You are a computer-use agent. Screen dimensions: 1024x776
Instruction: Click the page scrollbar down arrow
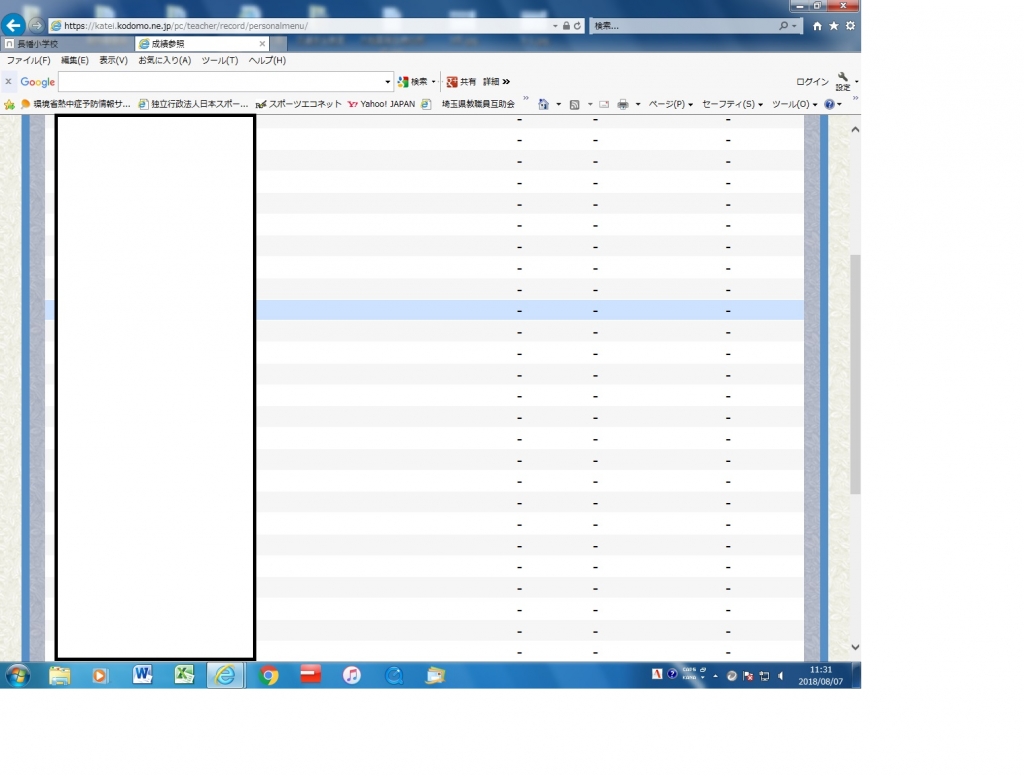(x=855, y=647)
